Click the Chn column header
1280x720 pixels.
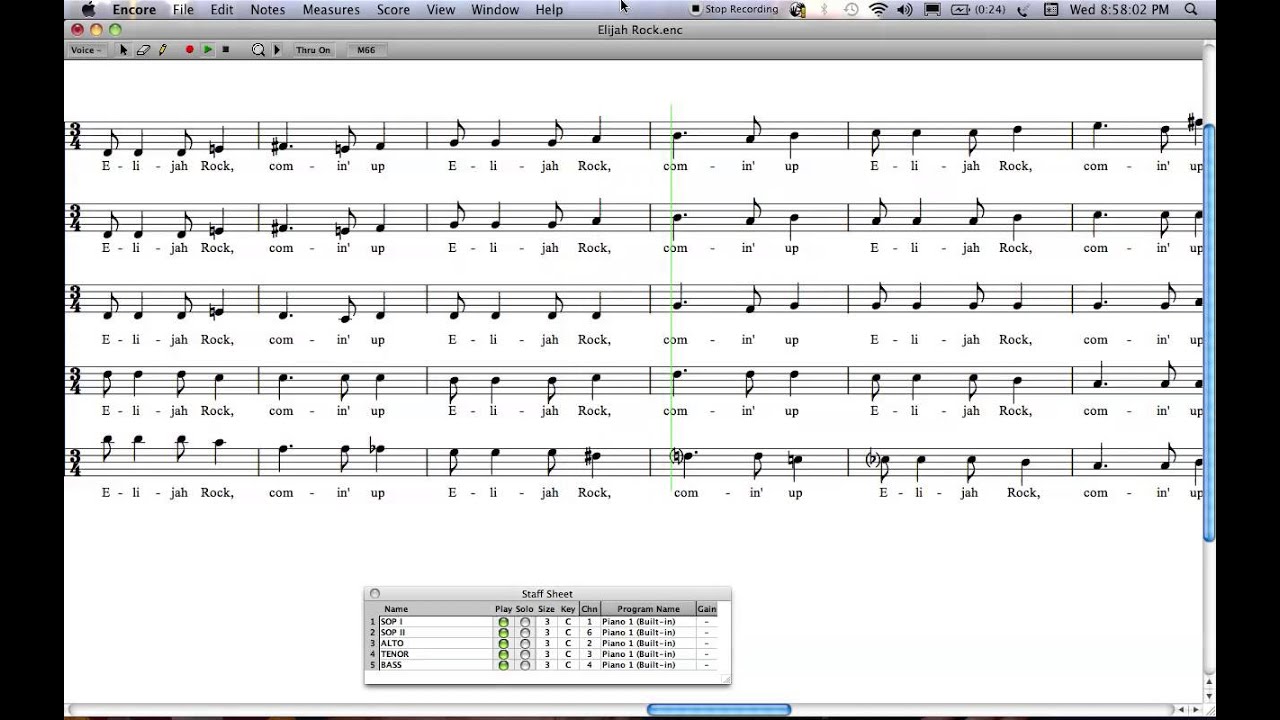pyautogui.click(x=589, y=609)
